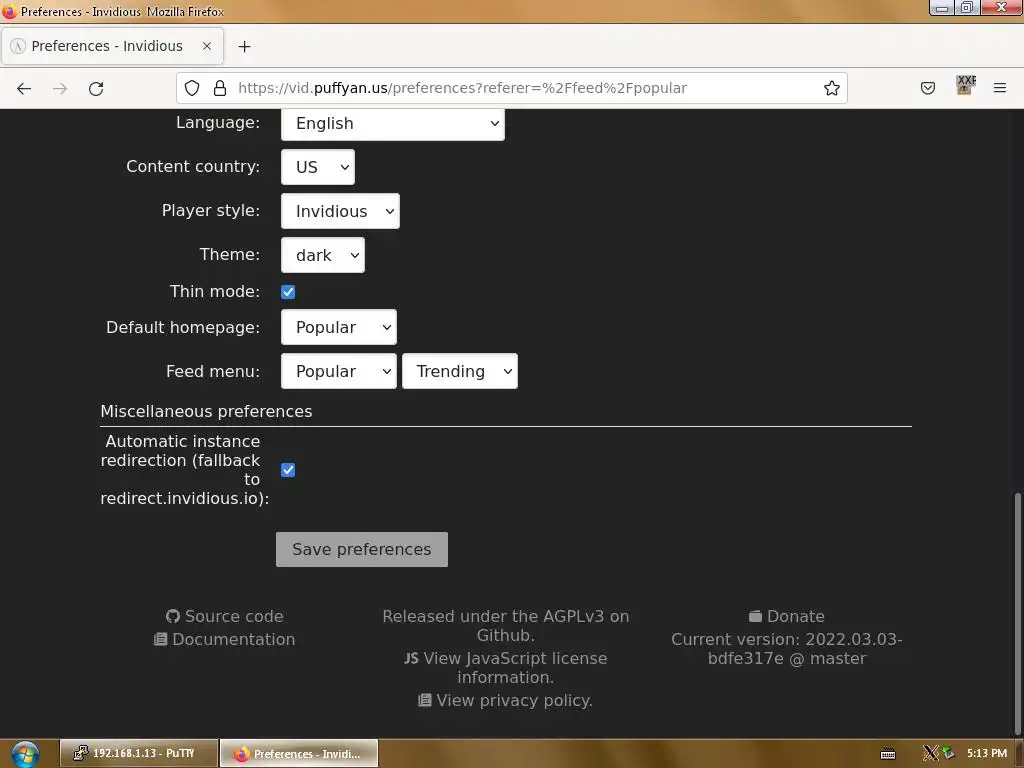The width and height of the screenshot is (1024, 768).
Task: Open the X server tray icon
Action: click(x=930, y=754)
